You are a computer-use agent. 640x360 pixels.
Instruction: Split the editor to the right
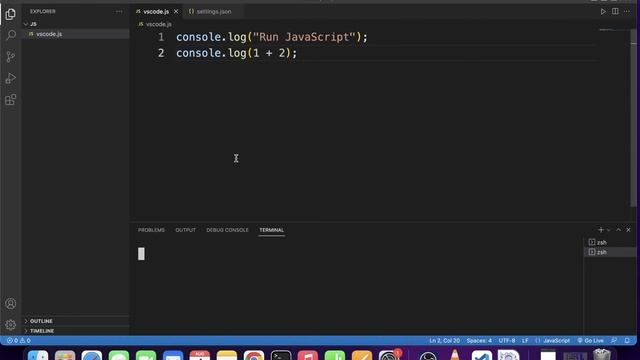tap(615, 11)
